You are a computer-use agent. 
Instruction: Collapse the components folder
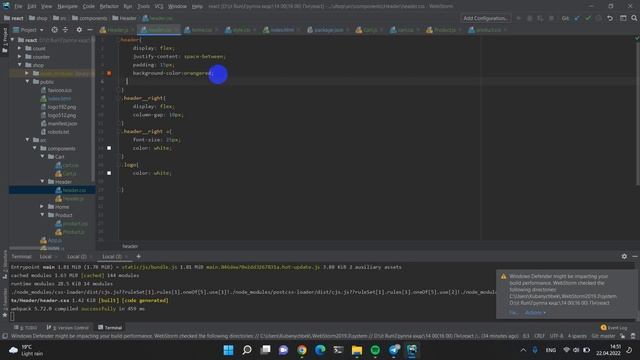click(35, 148)
